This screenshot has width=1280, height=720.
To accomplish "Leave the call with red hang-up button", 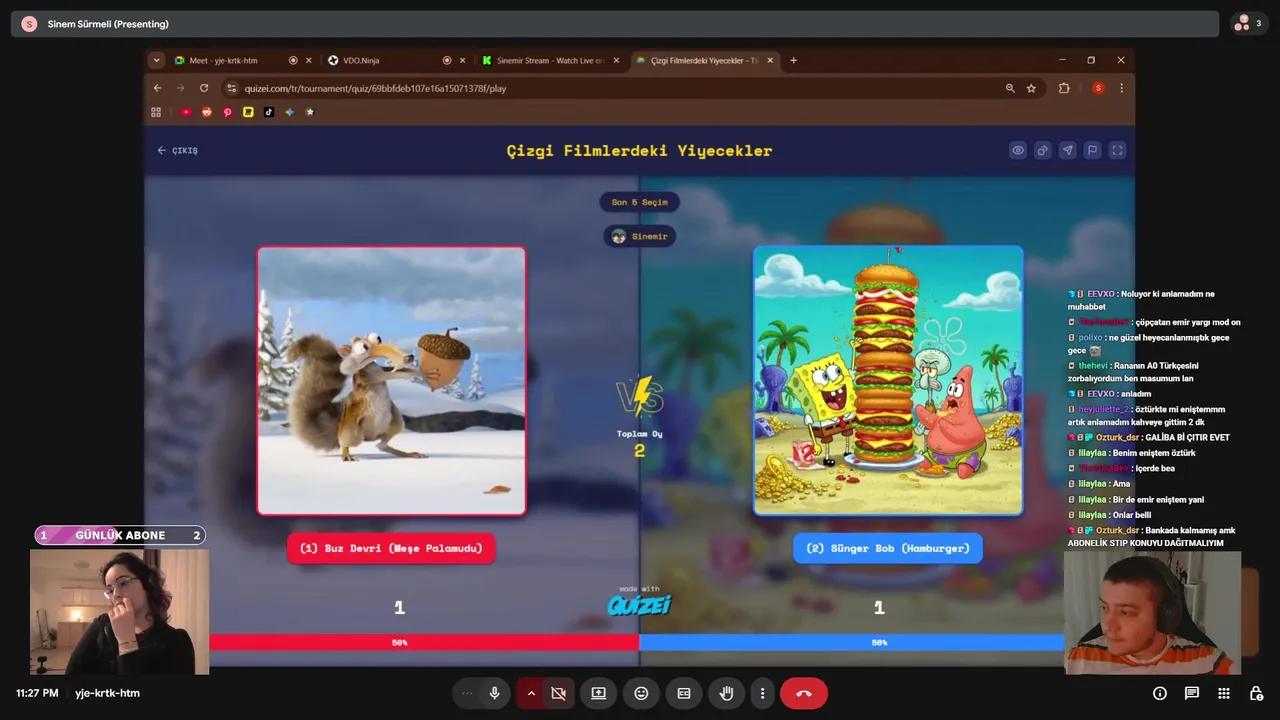I will point(804,693).
